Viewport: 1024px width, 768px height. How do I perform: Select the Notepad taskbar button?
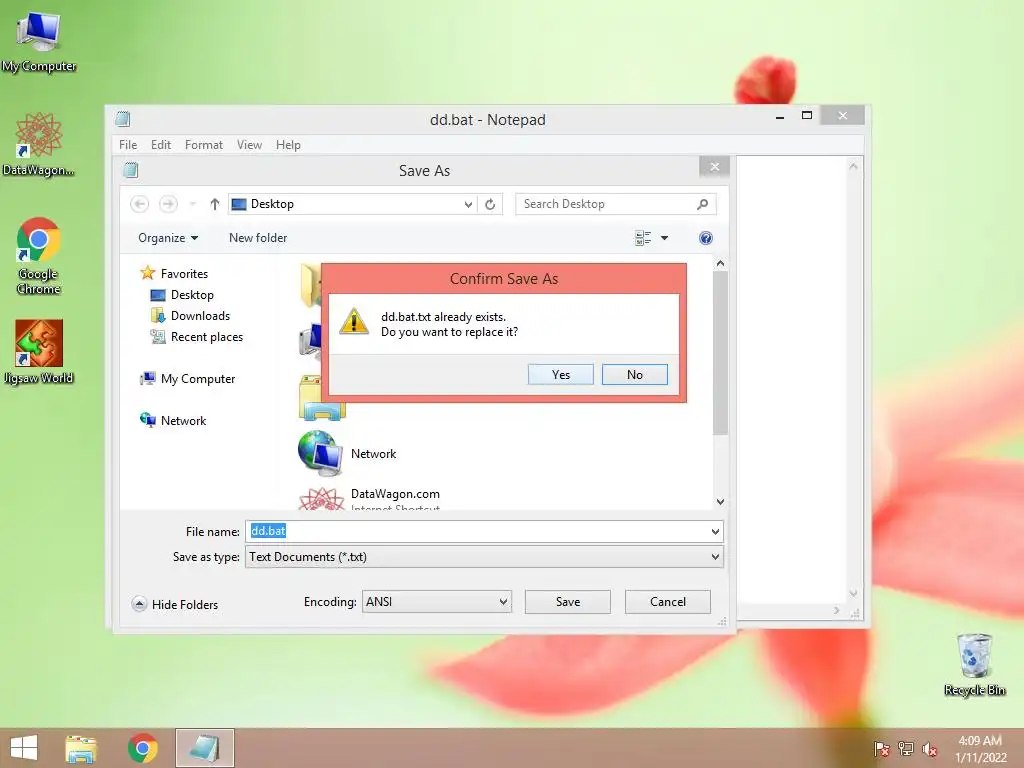[x=204, y=748]
